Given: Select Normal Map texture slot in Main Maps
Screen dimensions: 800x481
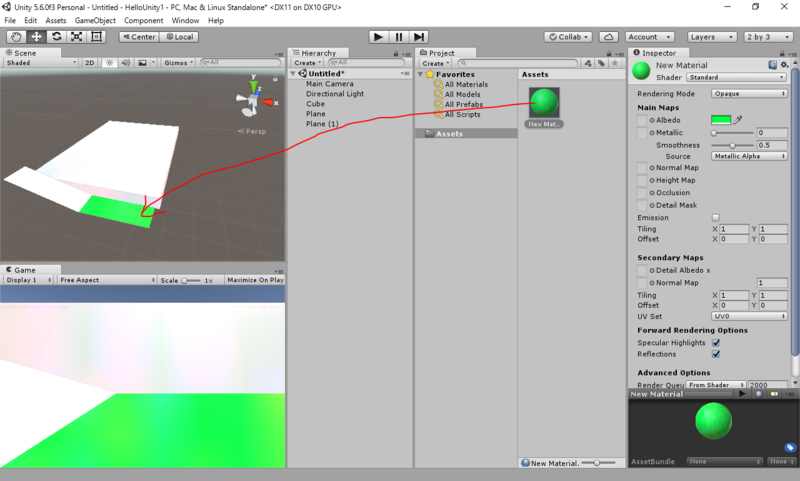Looking at the screenshot, I should click(642, 168).
